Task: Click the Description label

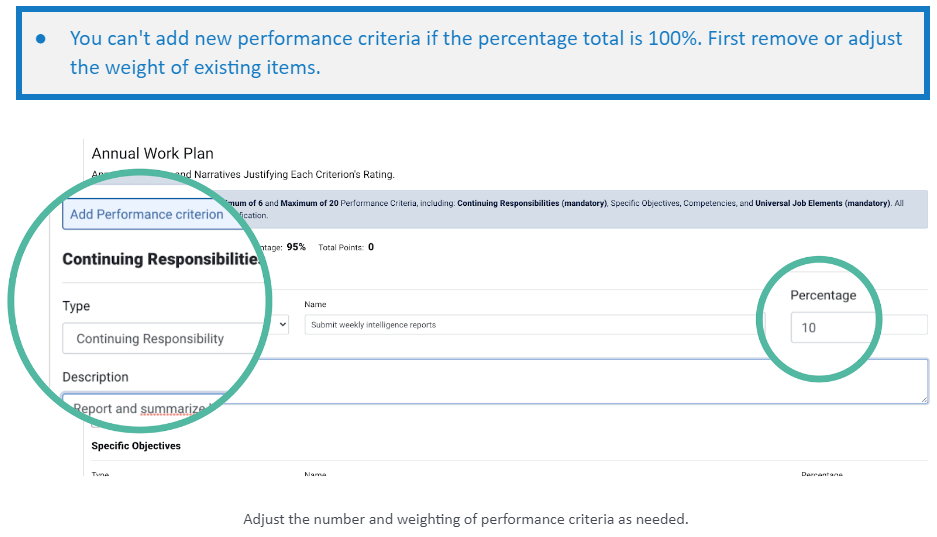Action: coord(96,377)
